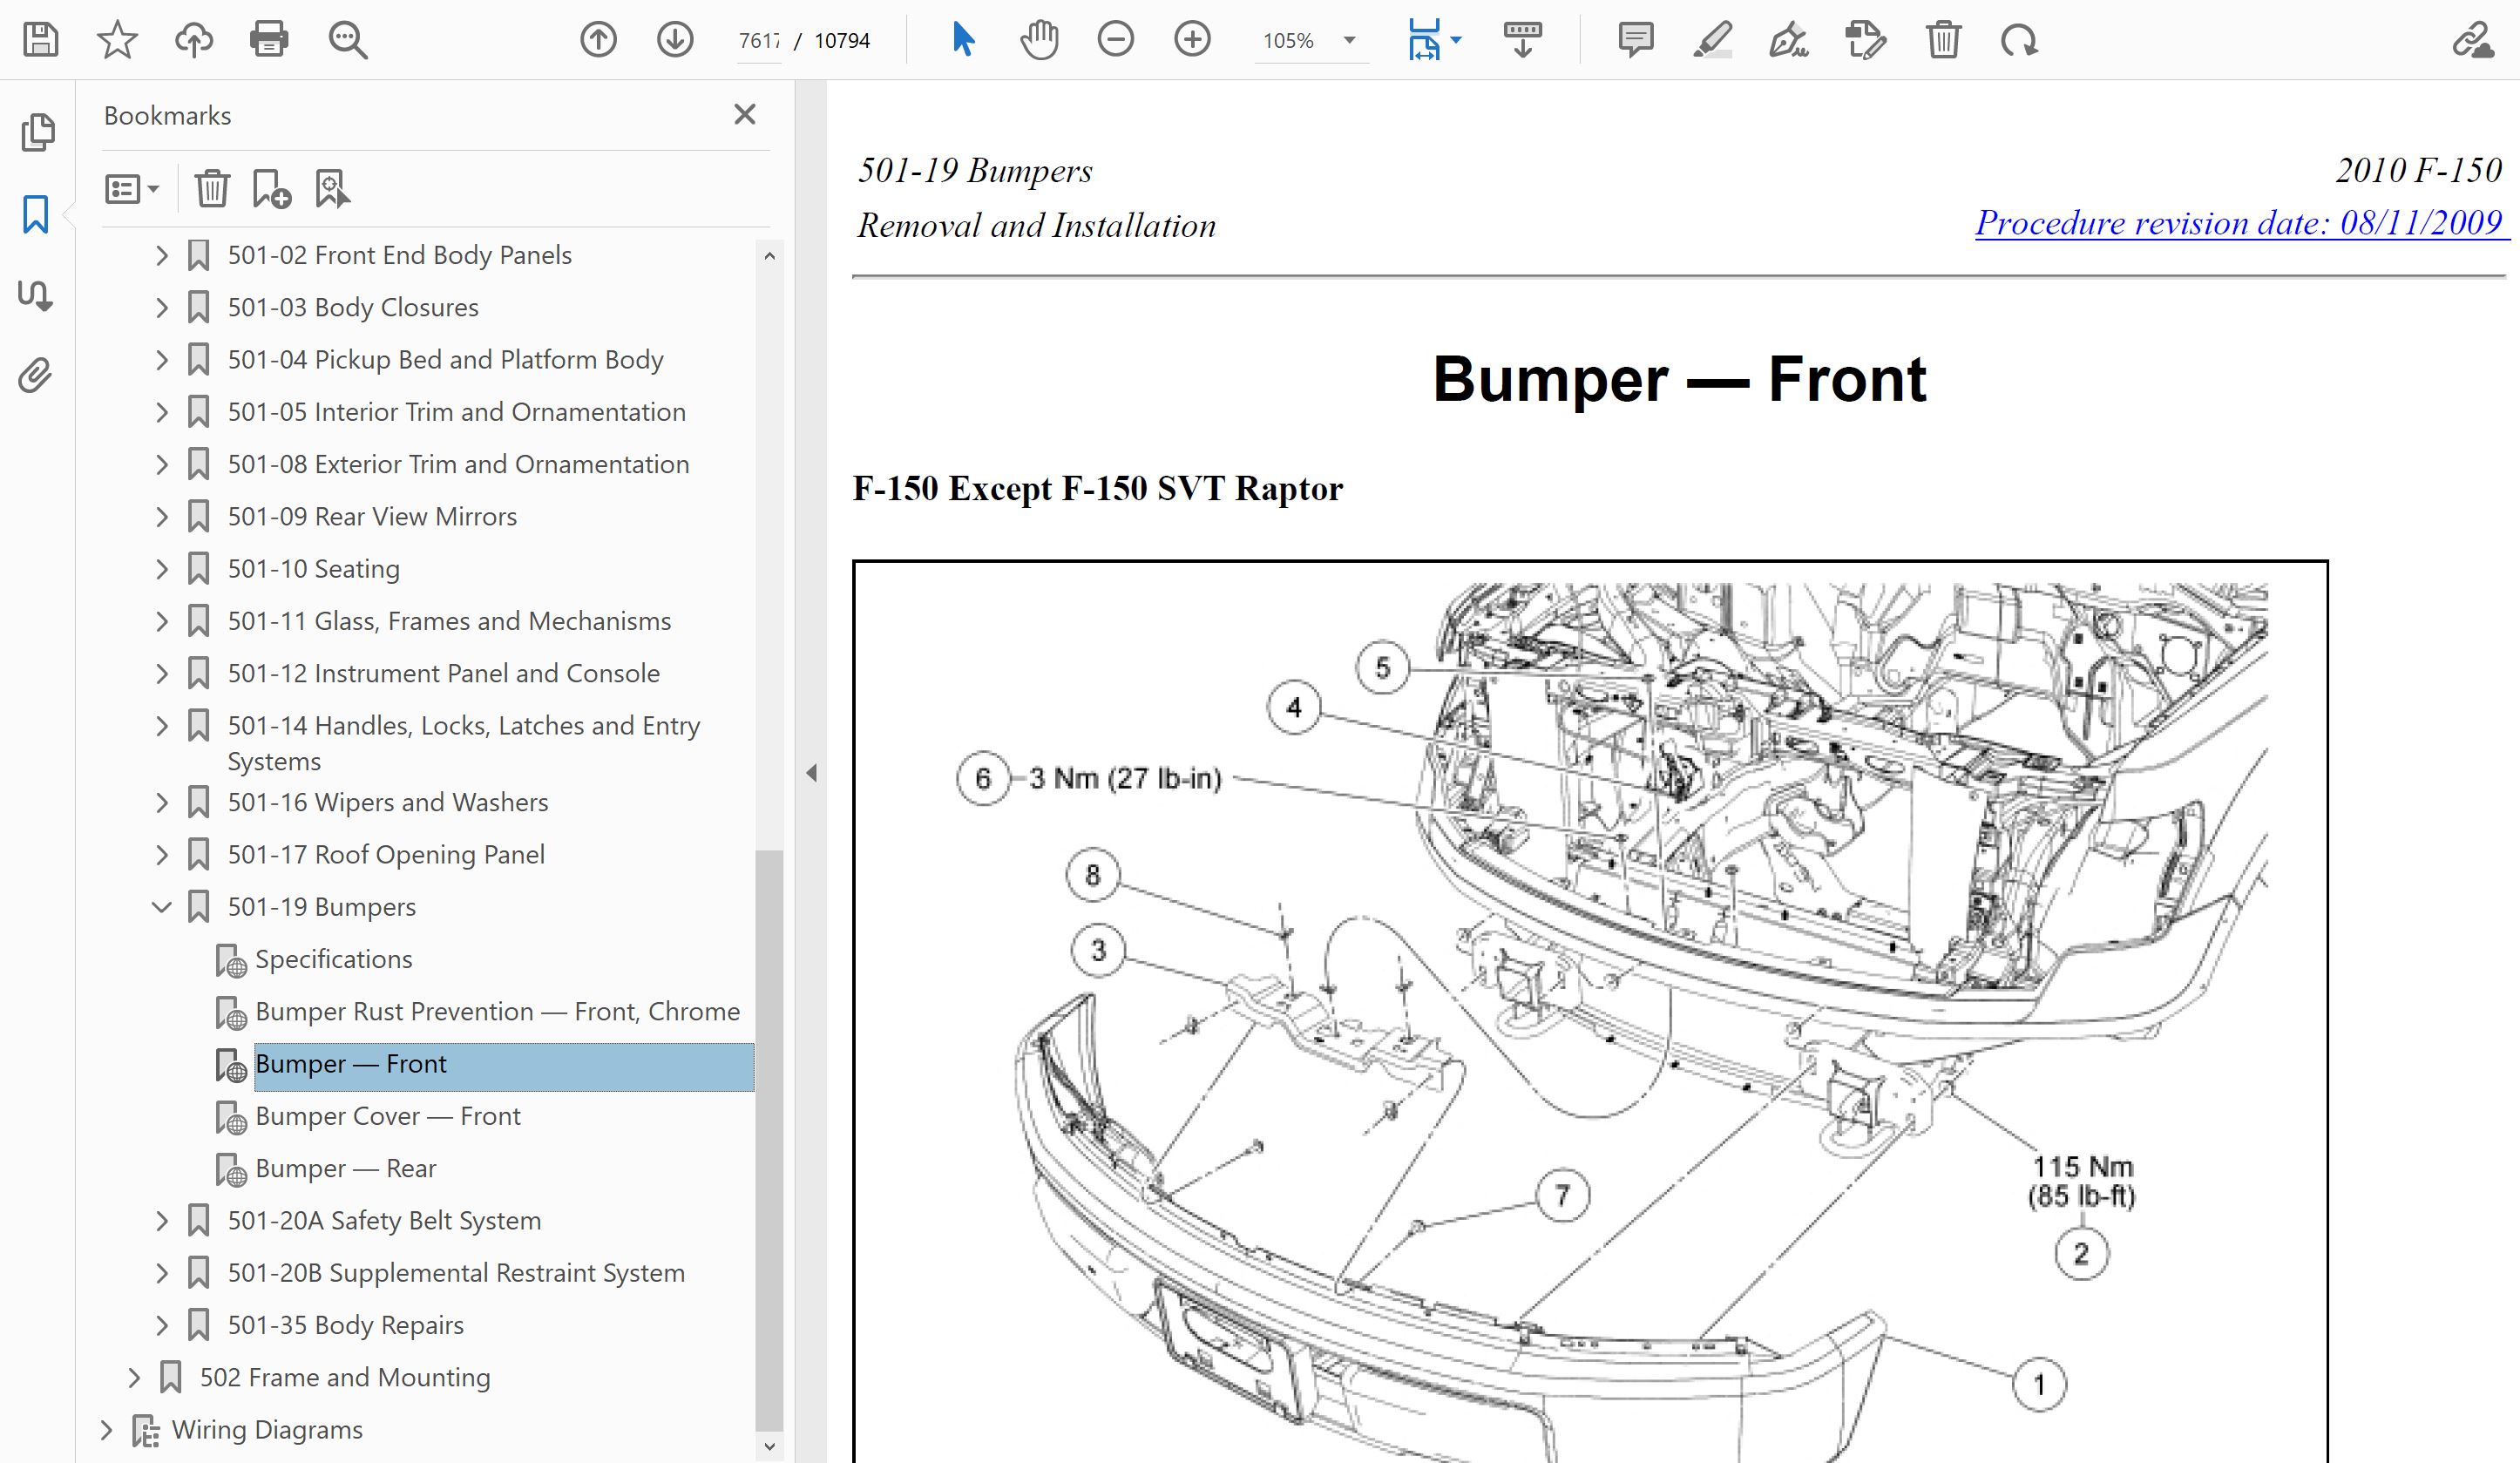
Task: Collapse the navigation pane arrow
Action: tap(811, 773)
